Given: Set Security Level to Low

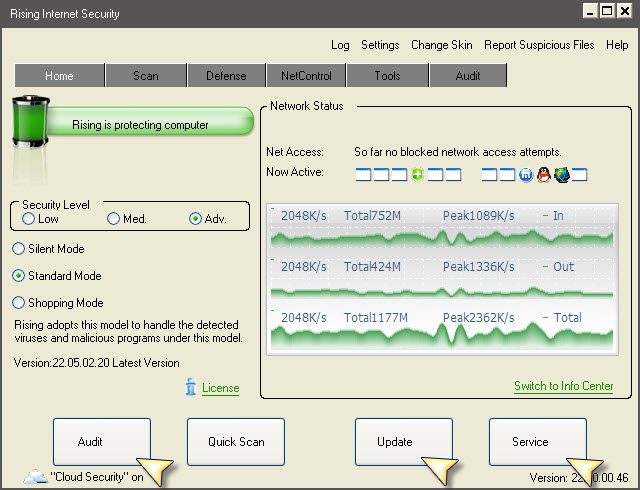Looking at the screenshot, I should click(x=28, y=219).
